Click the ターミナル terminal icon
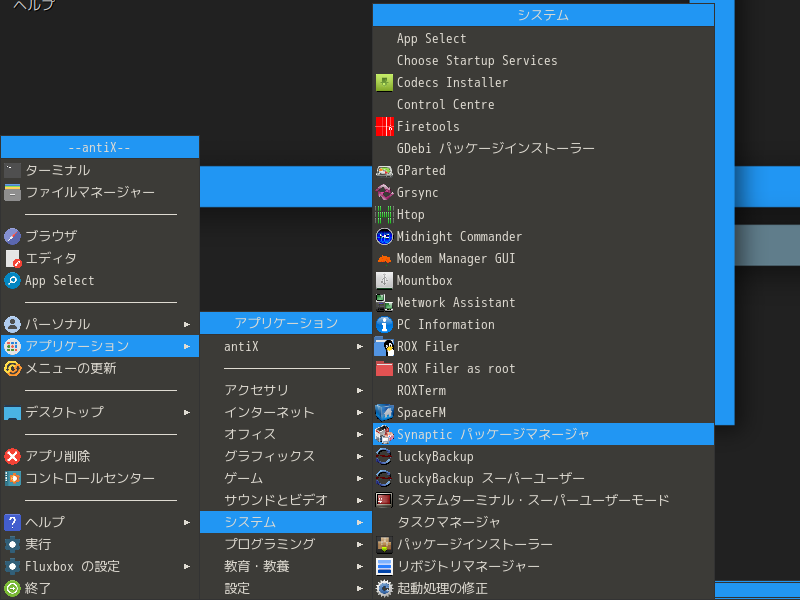Viewport: 800px width, 600px height. point(12,170)
